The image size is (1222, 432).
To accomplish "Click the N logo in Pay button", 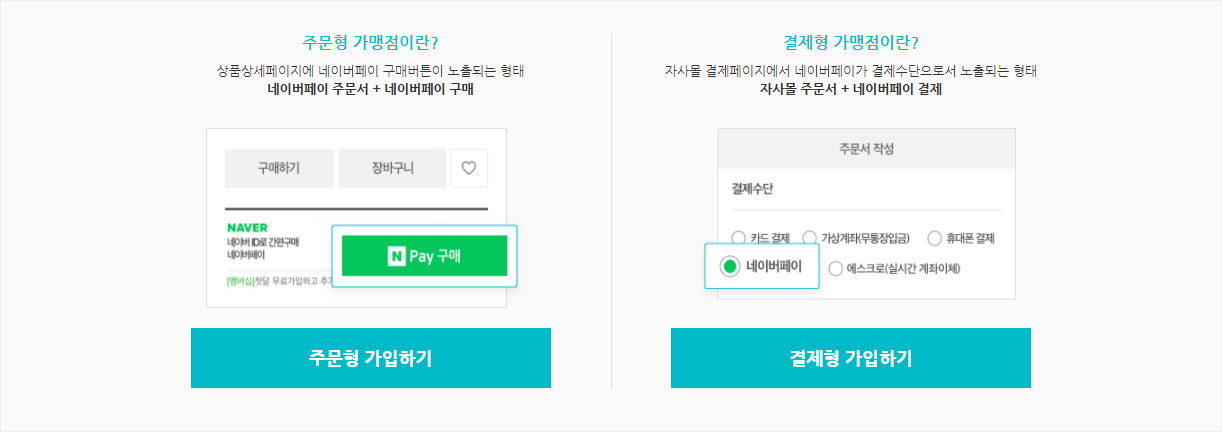I will [396, 256].
